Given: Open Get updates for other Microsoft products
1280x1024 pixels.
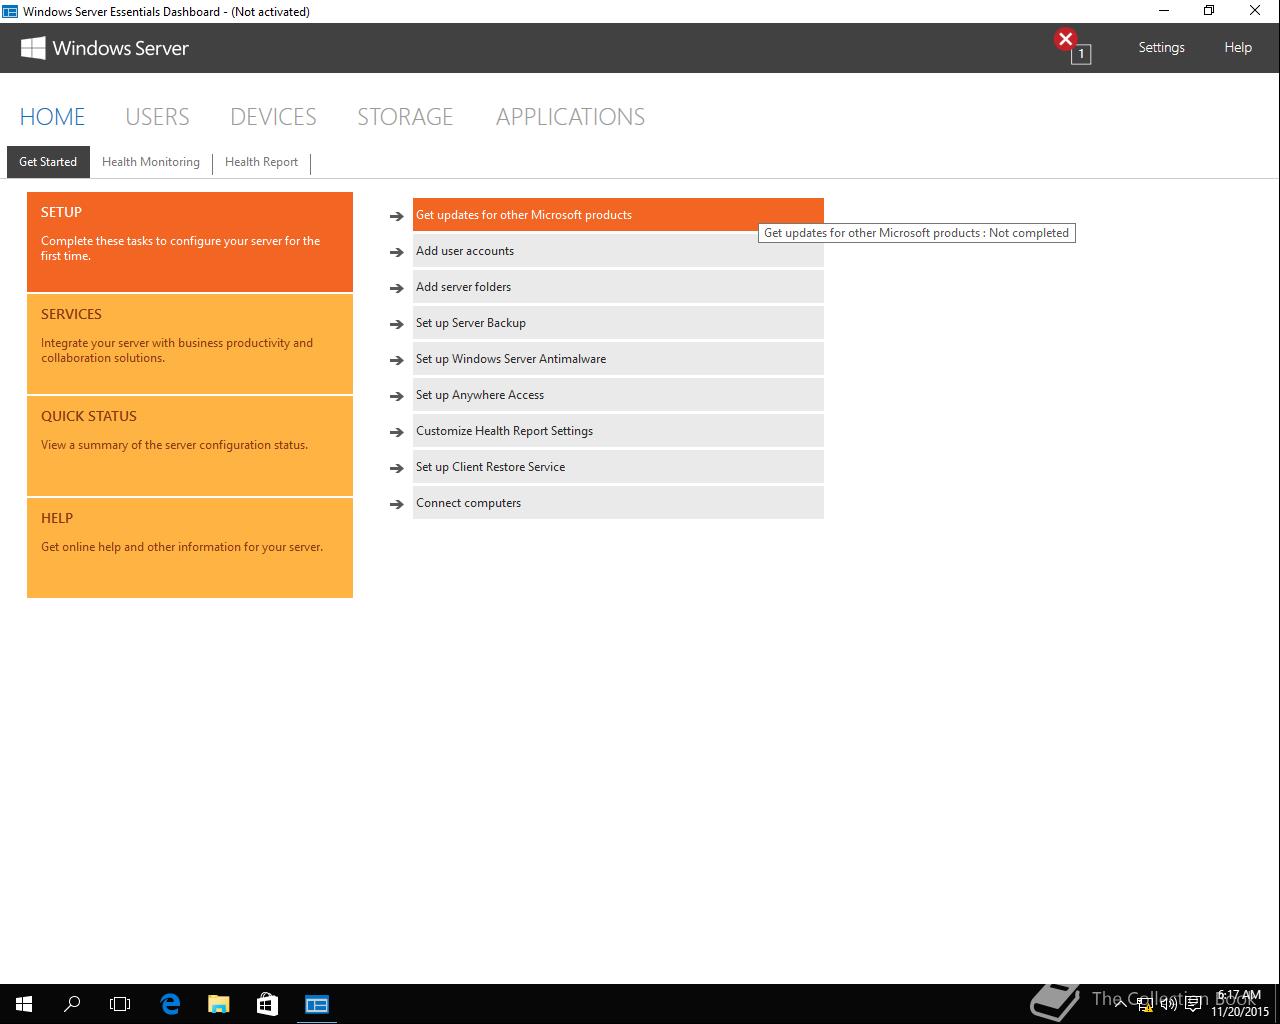Looking at the screenshot, I should [x=618, y=215].
